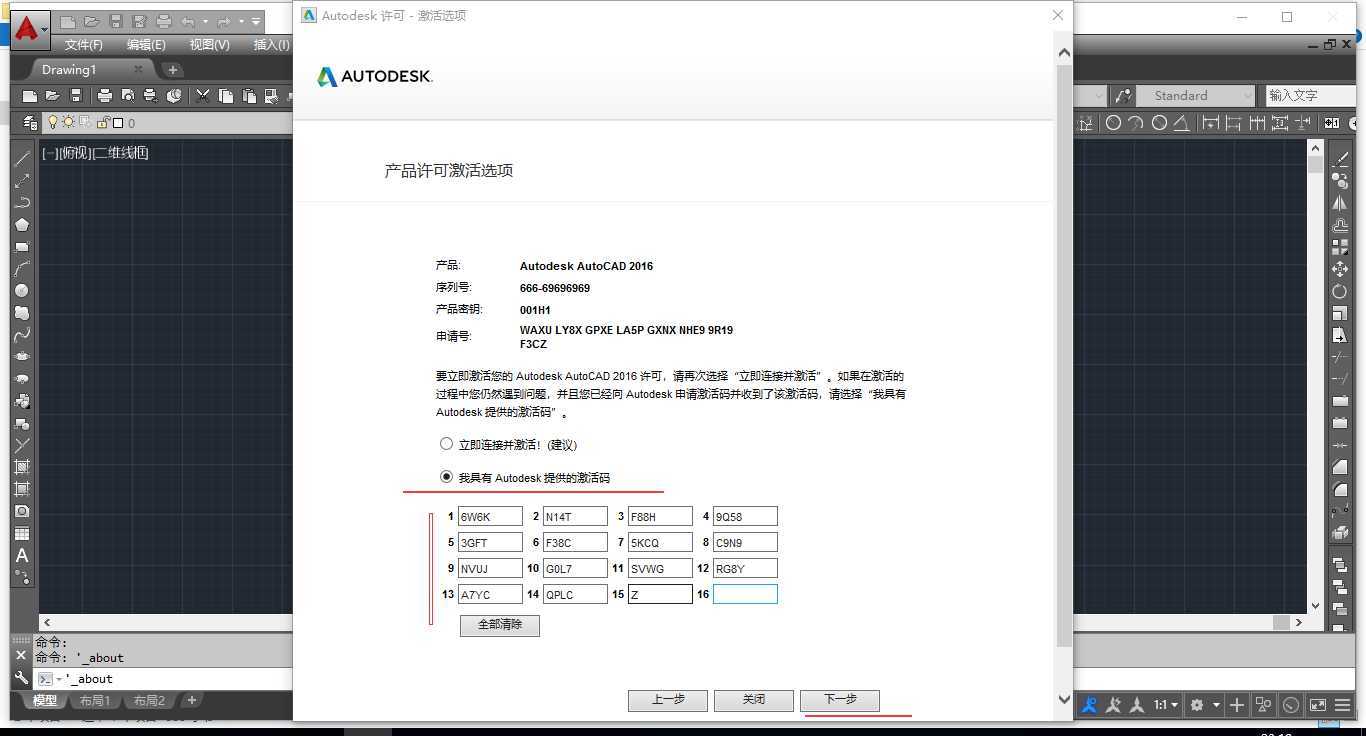
Task: Click the dialog's vertical scrollbar down arrow
Action: click(x=1064, y=700)
